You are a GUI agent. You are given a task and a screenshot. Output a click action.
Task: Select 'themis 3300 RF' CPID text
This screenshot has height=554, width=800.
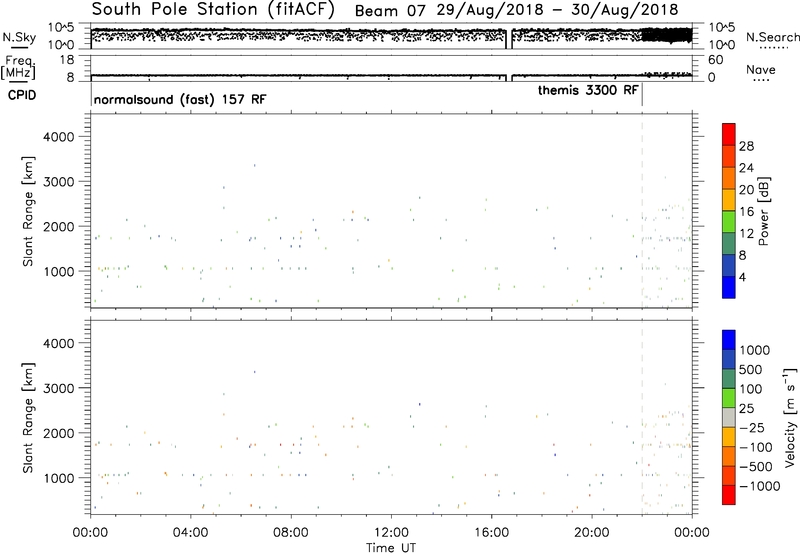tap(588, 90)
